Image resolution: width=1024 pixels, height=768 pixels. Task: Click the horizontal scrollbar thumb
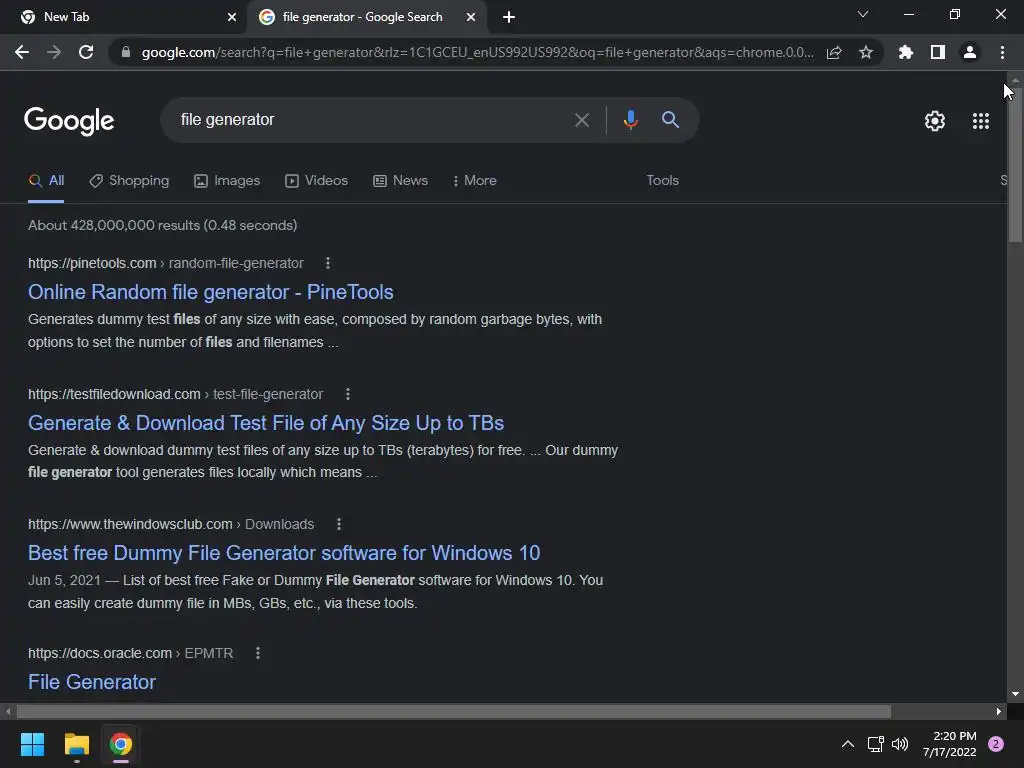454,711
